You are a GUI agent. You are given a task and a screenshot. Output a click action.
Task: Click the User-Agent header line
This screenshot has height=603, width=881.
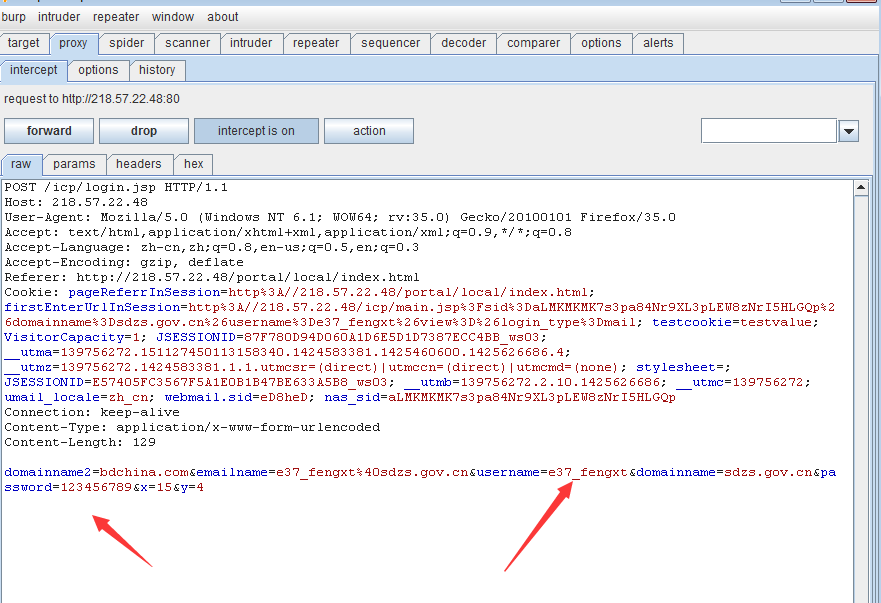coord(340,217)
